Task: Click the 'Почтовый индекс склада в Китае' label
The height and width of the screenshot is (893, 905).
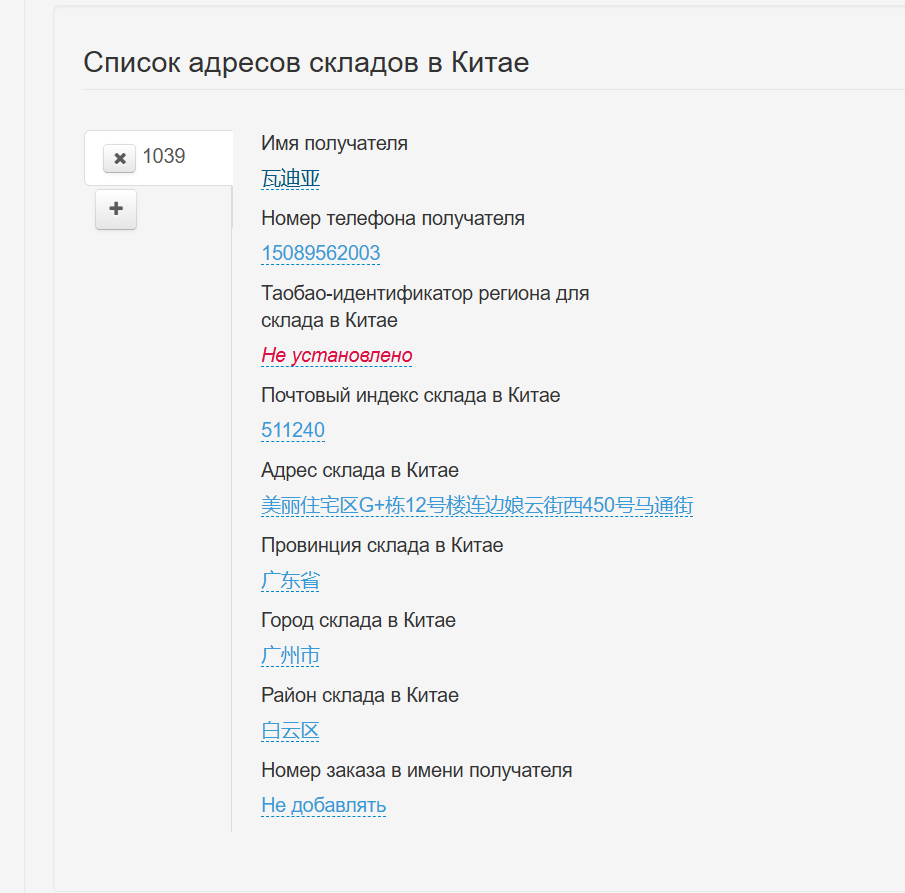Action: [410, 395]
